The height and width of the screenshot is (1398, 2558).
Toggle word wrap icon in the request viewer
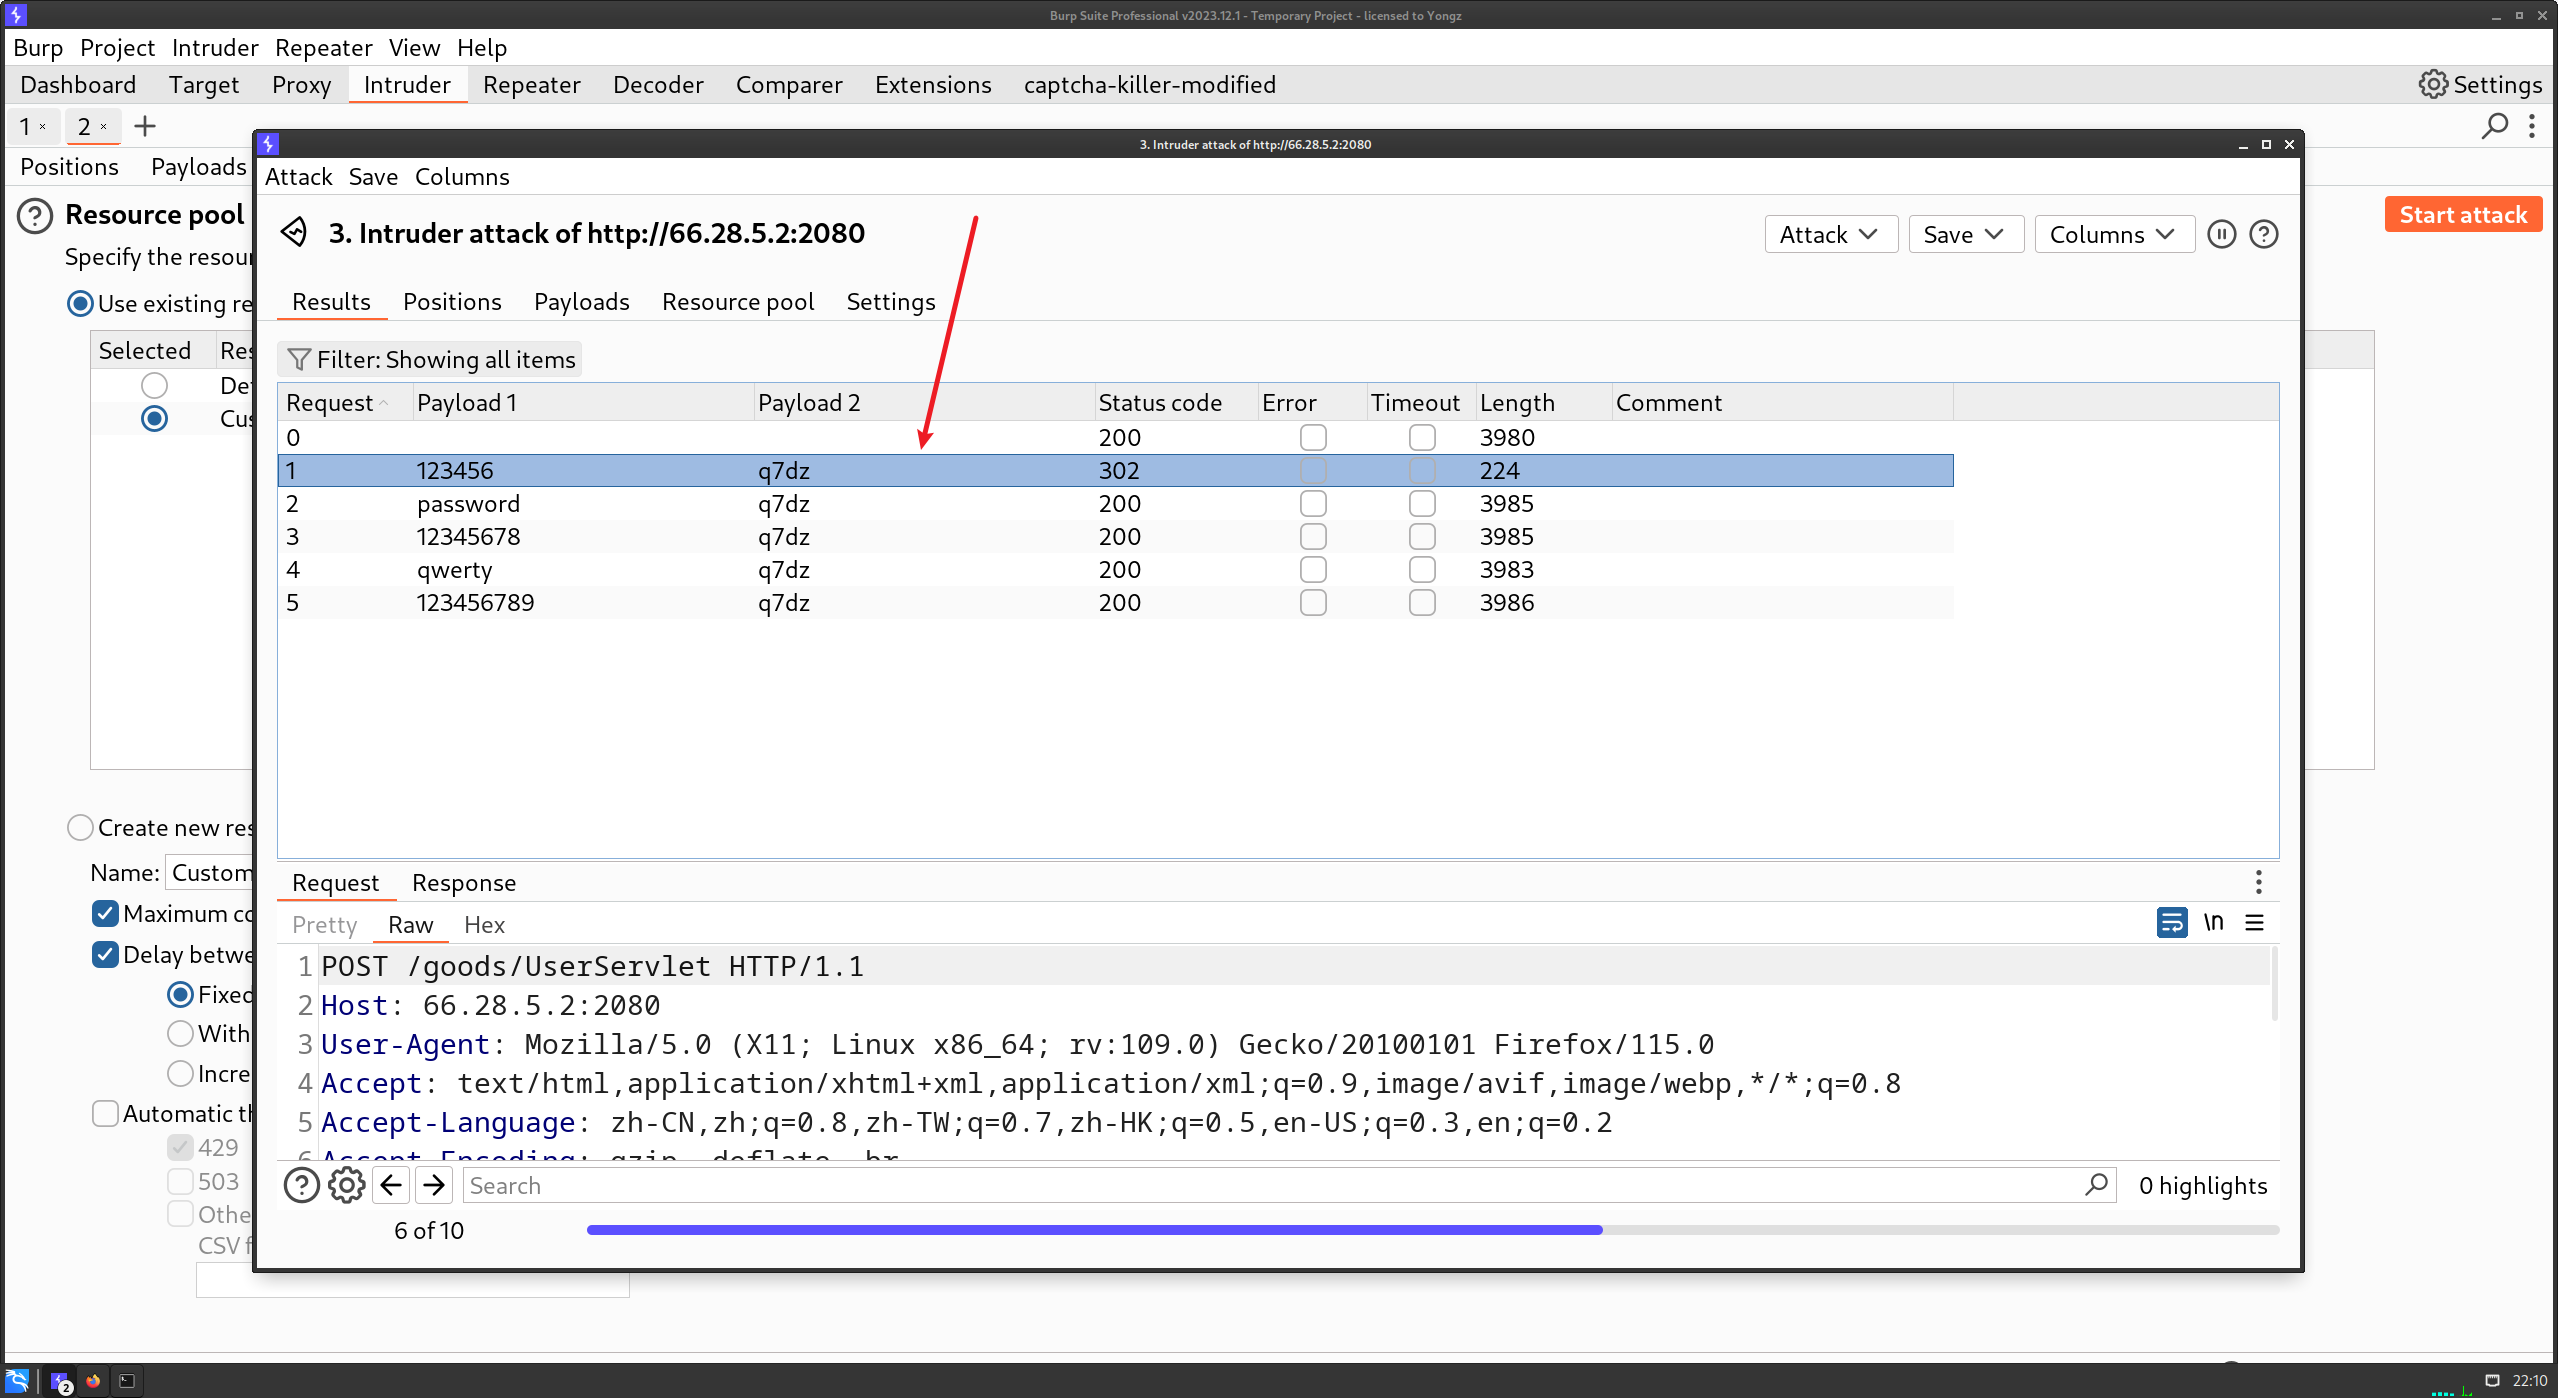pos(2171,922)
